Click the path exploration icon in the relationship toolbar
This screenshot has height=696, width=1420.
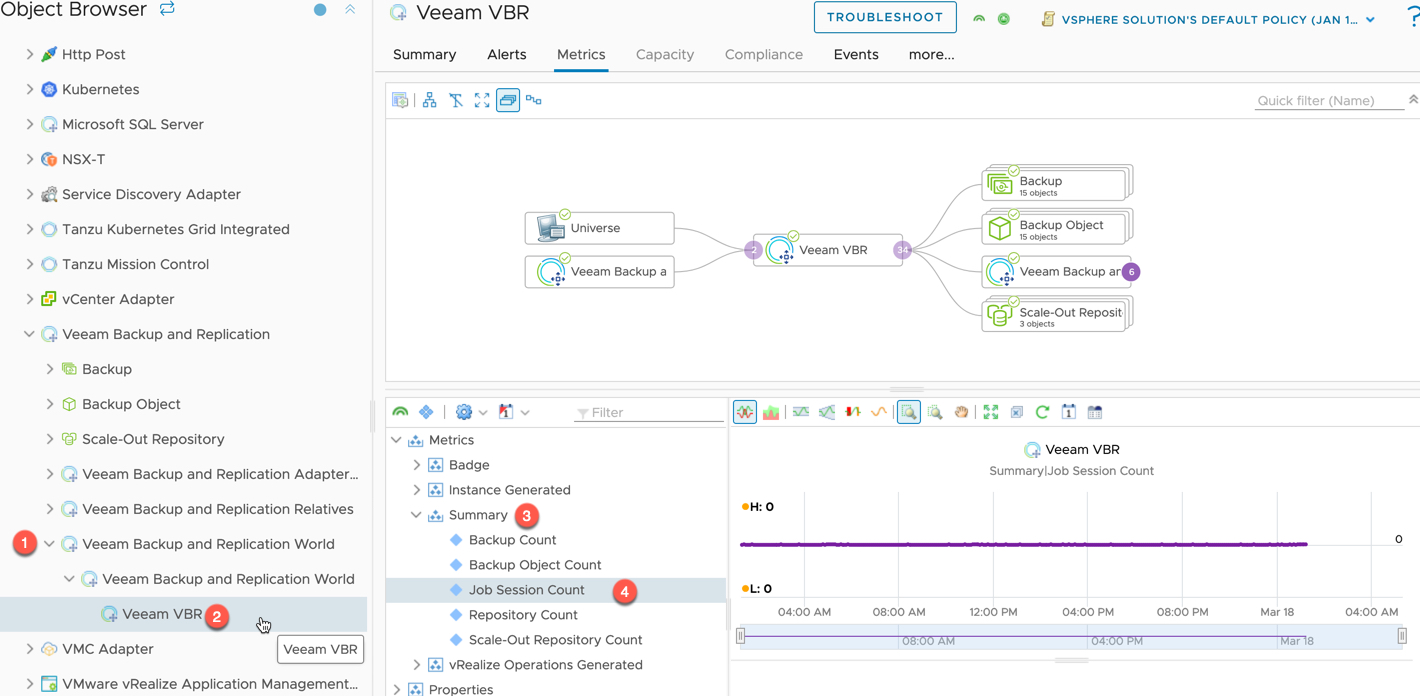point(534,100)
